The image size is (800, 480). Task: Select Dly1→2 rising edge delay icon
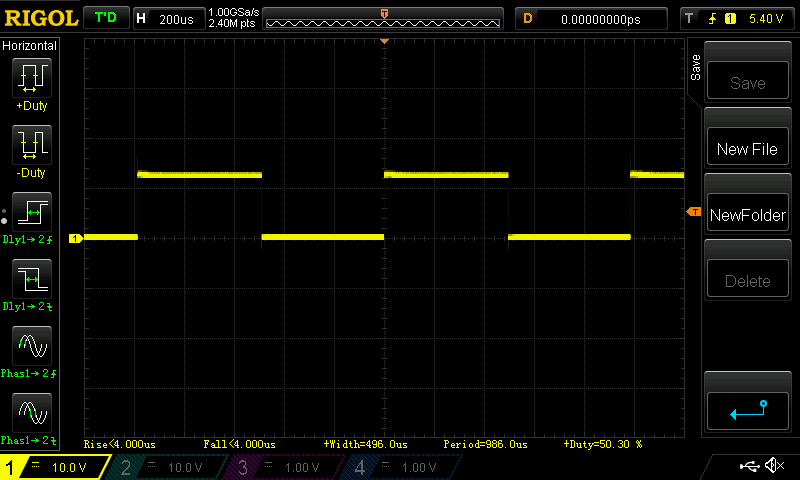32,212
